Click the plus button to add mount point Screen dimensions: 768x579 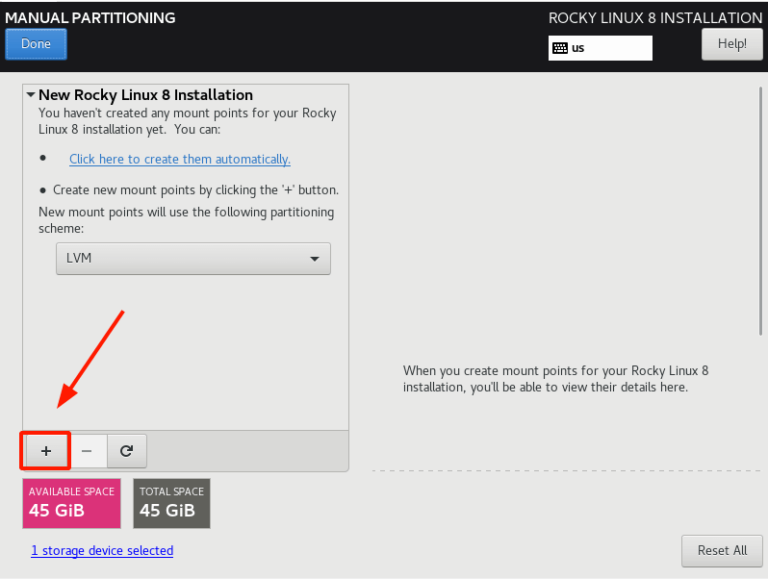click(46, 451)
